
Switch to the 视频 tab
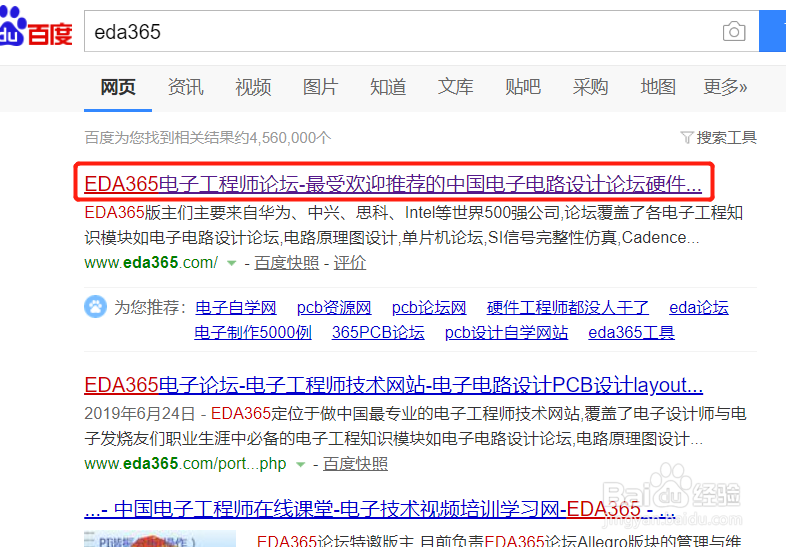pyautogui.click(x=253, y=87)
